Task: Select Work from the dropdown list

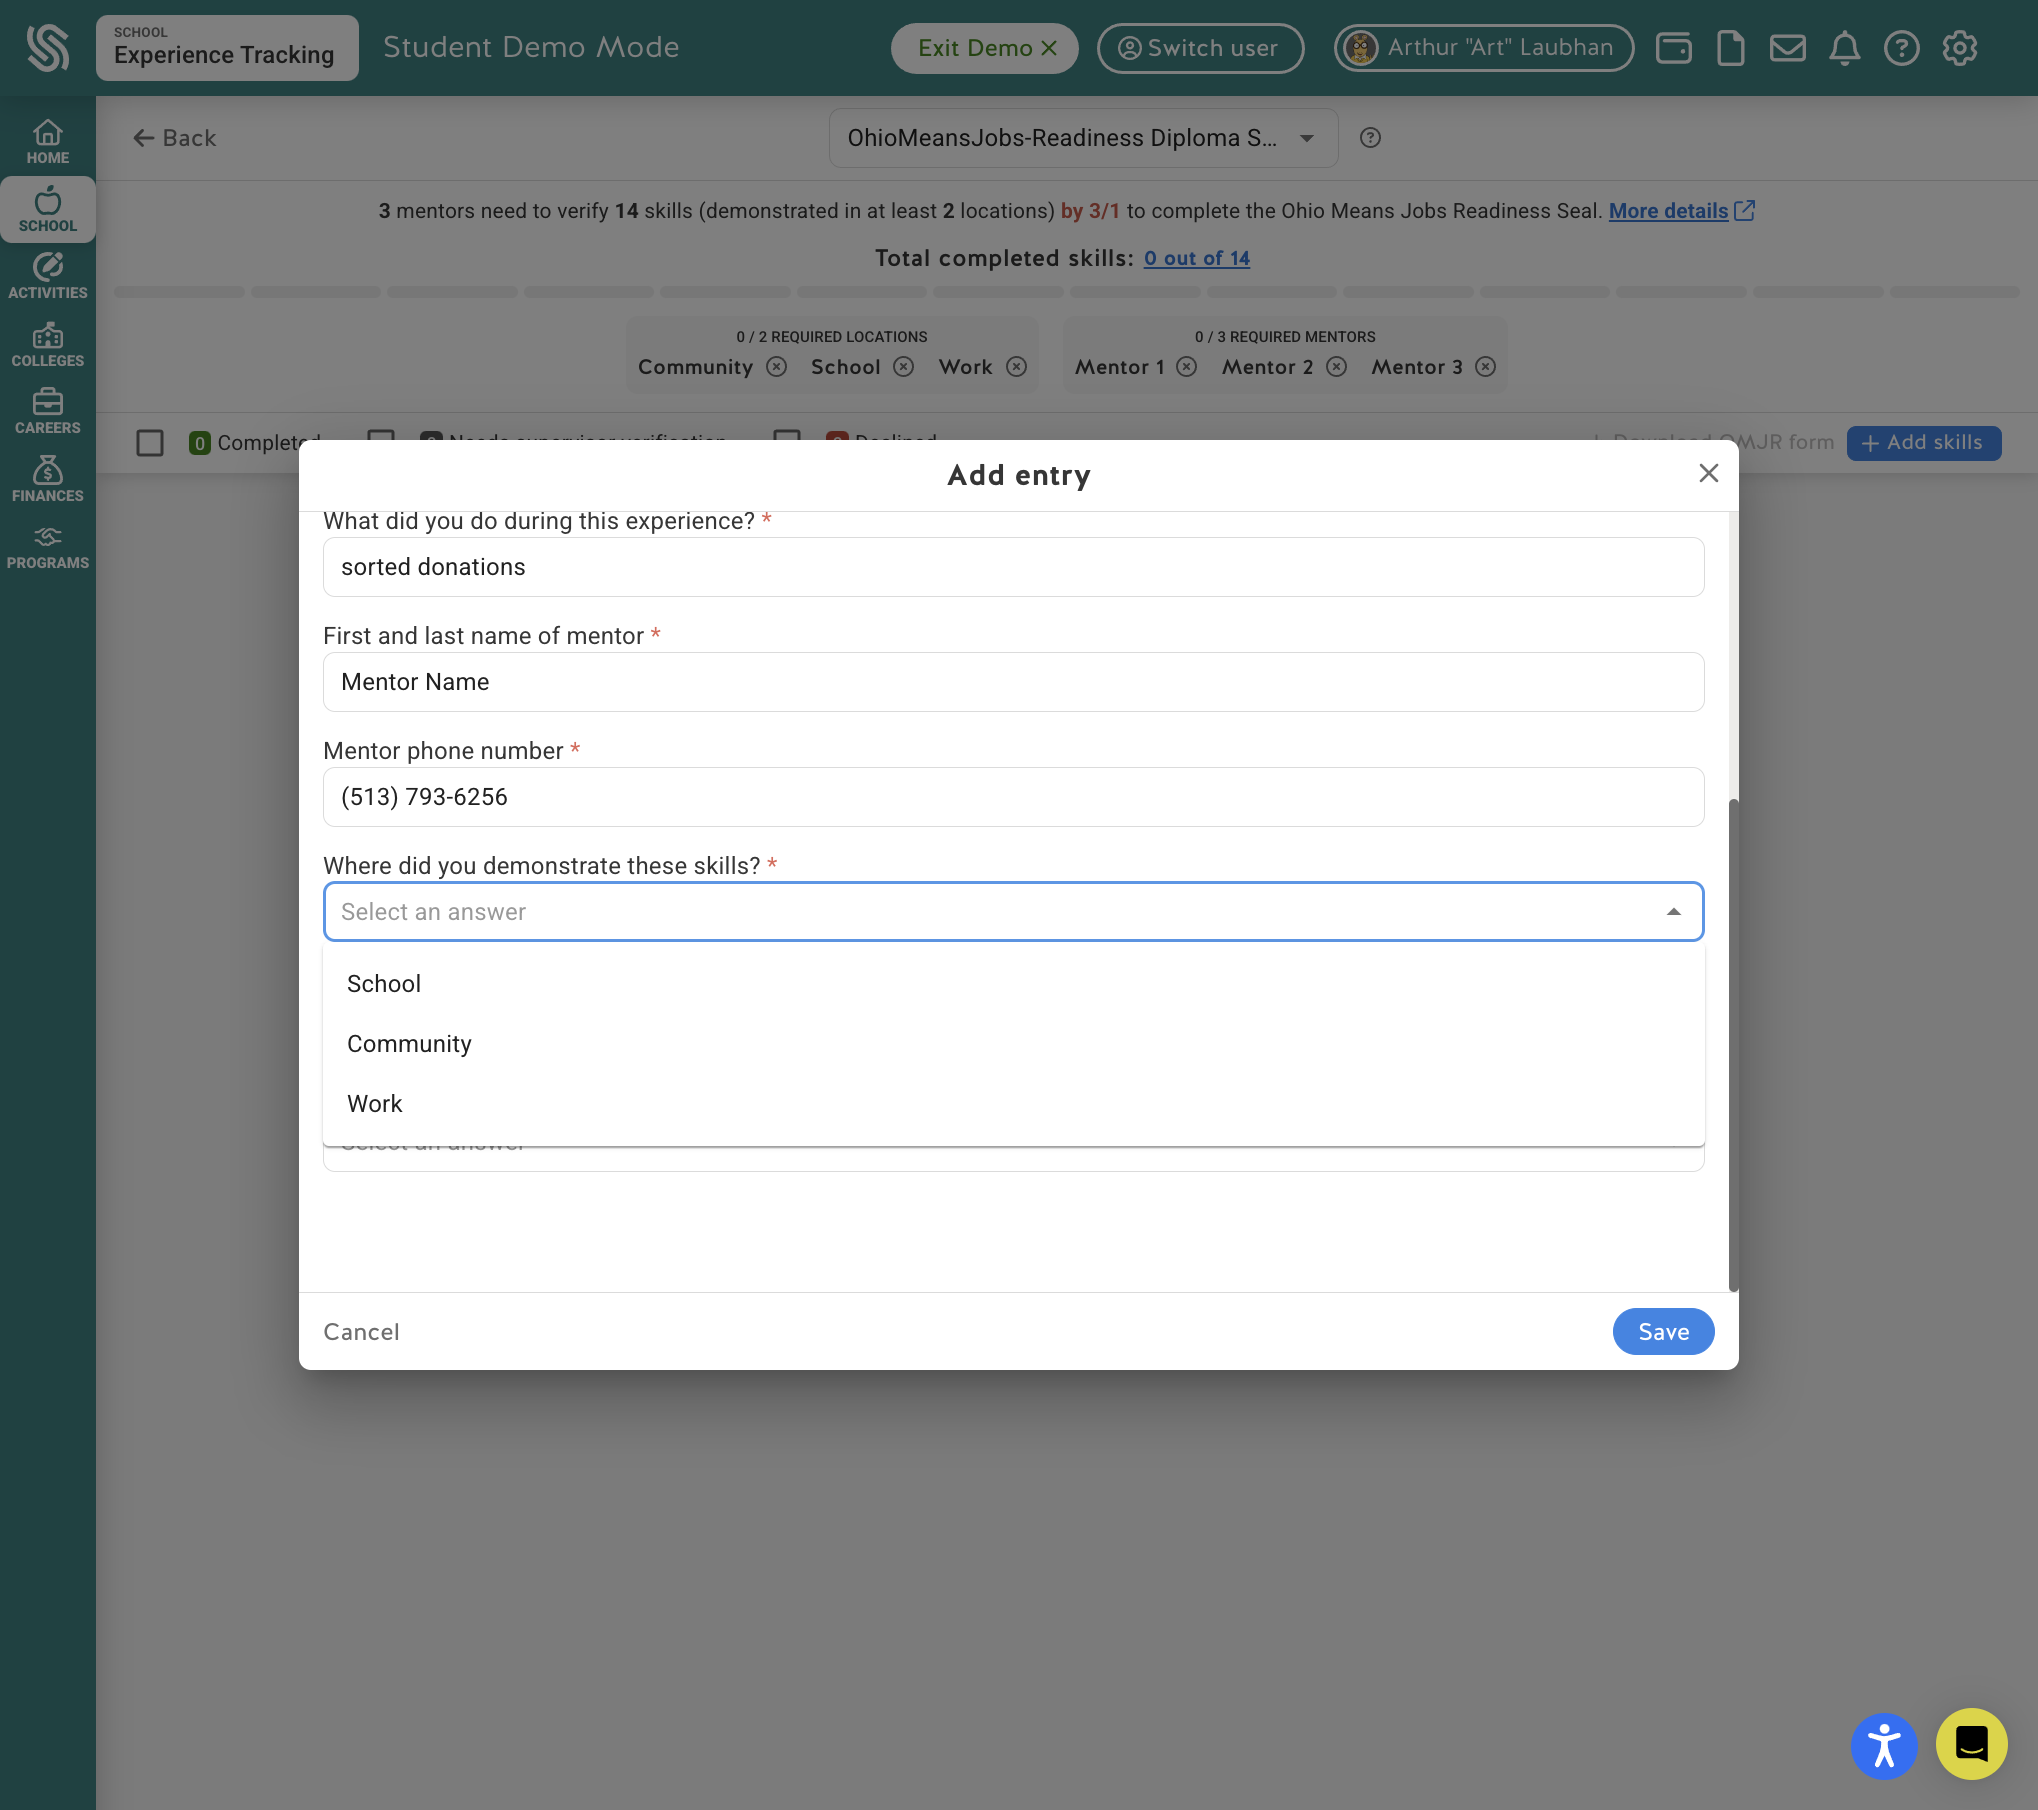Action: (1013, 1104)
